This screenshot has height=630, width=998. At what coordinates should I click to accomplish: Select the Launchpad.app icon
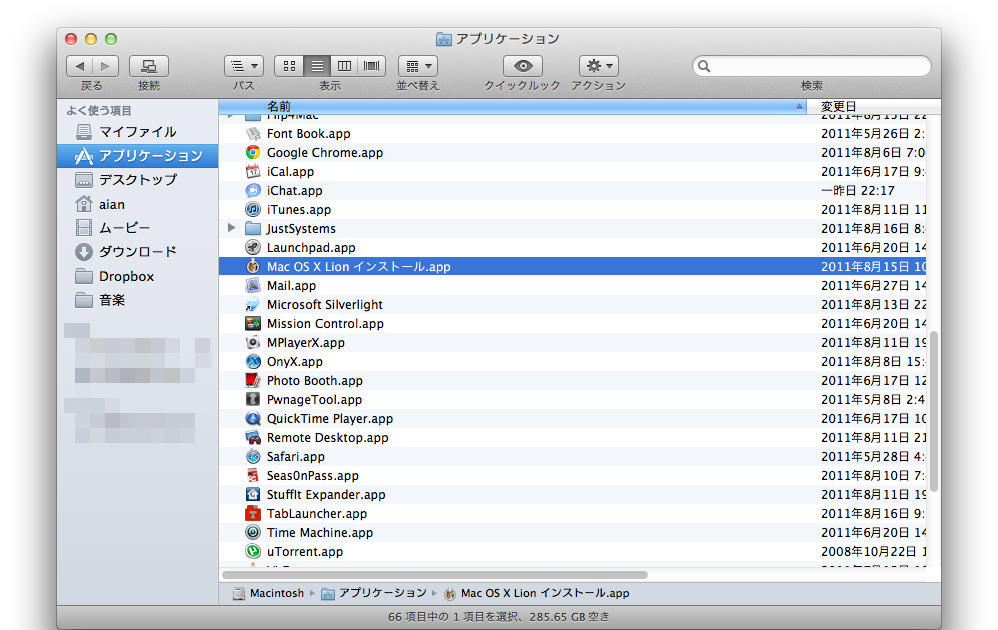(x=253, y=248)
